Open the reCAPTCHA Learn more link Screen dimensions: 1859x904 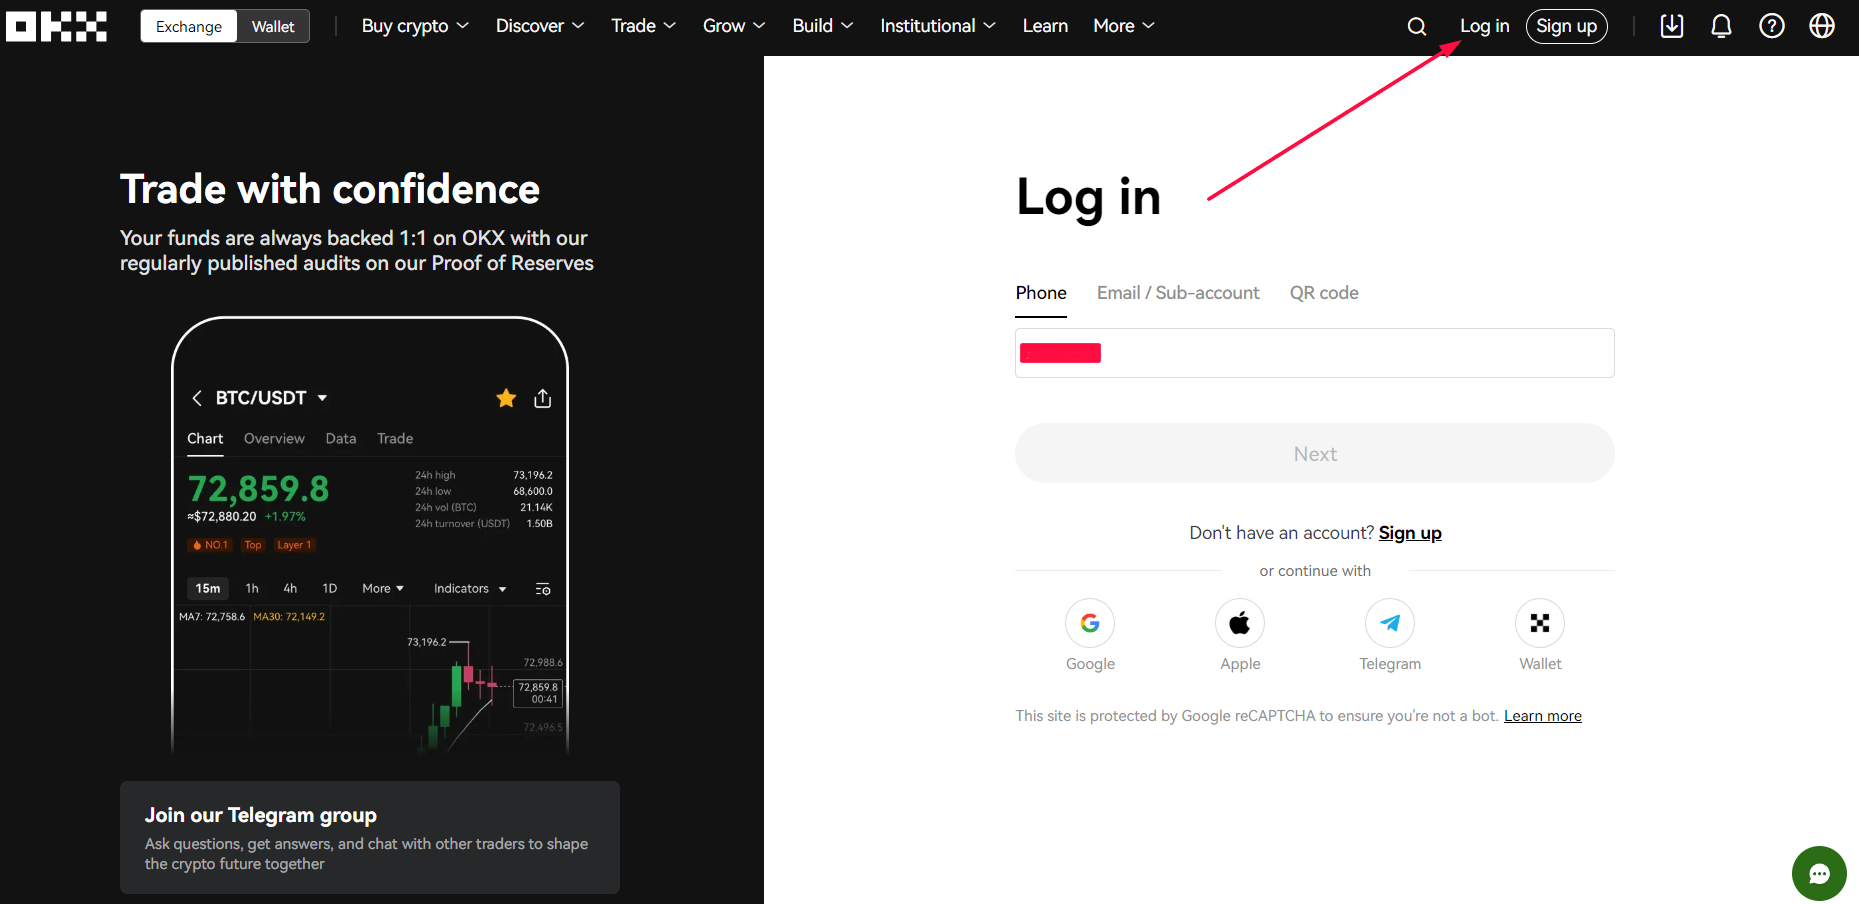tap(1543, 716)
